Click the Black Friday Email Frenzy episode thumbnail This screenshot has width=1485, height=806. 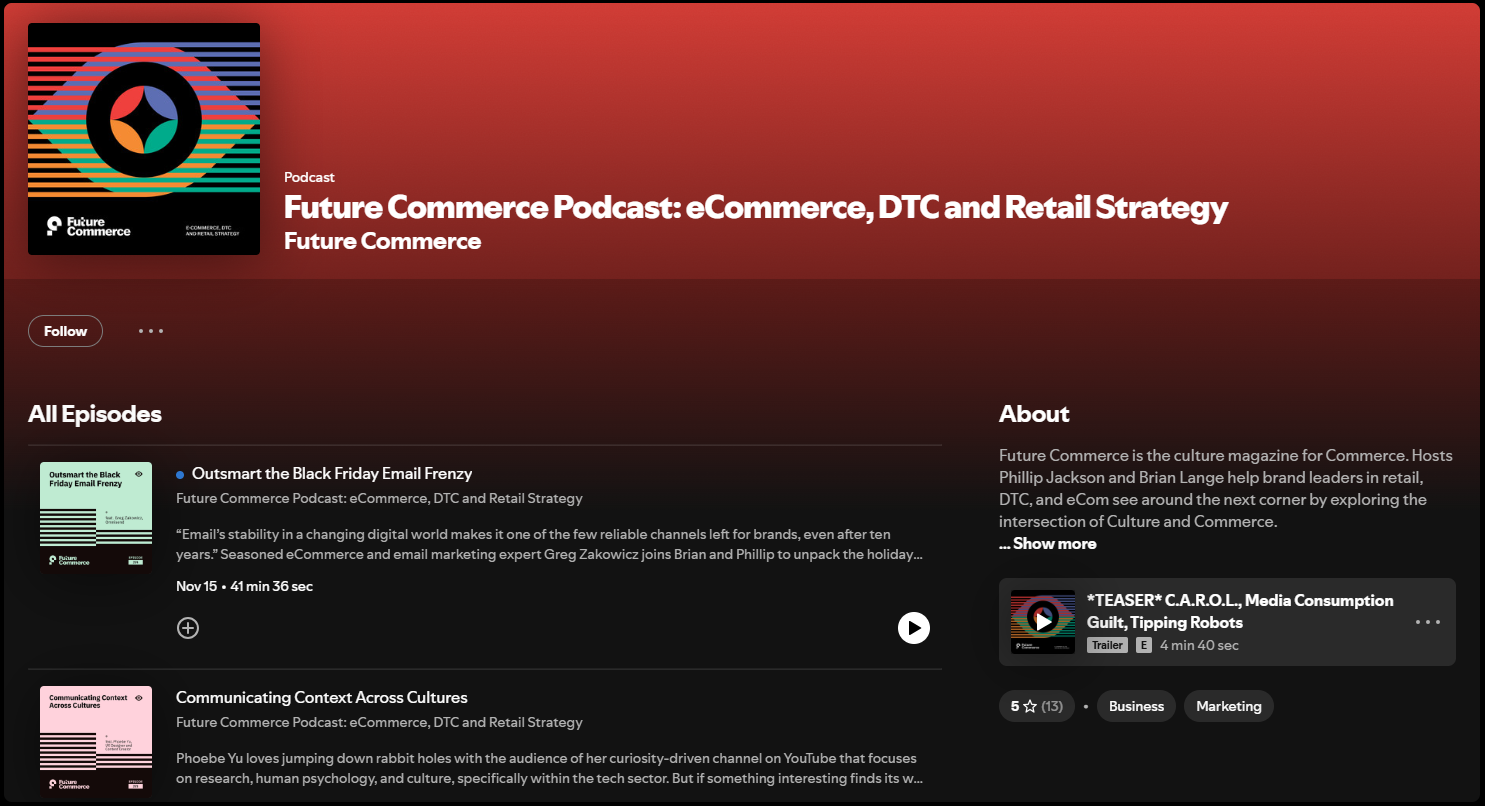click(96, 518)
